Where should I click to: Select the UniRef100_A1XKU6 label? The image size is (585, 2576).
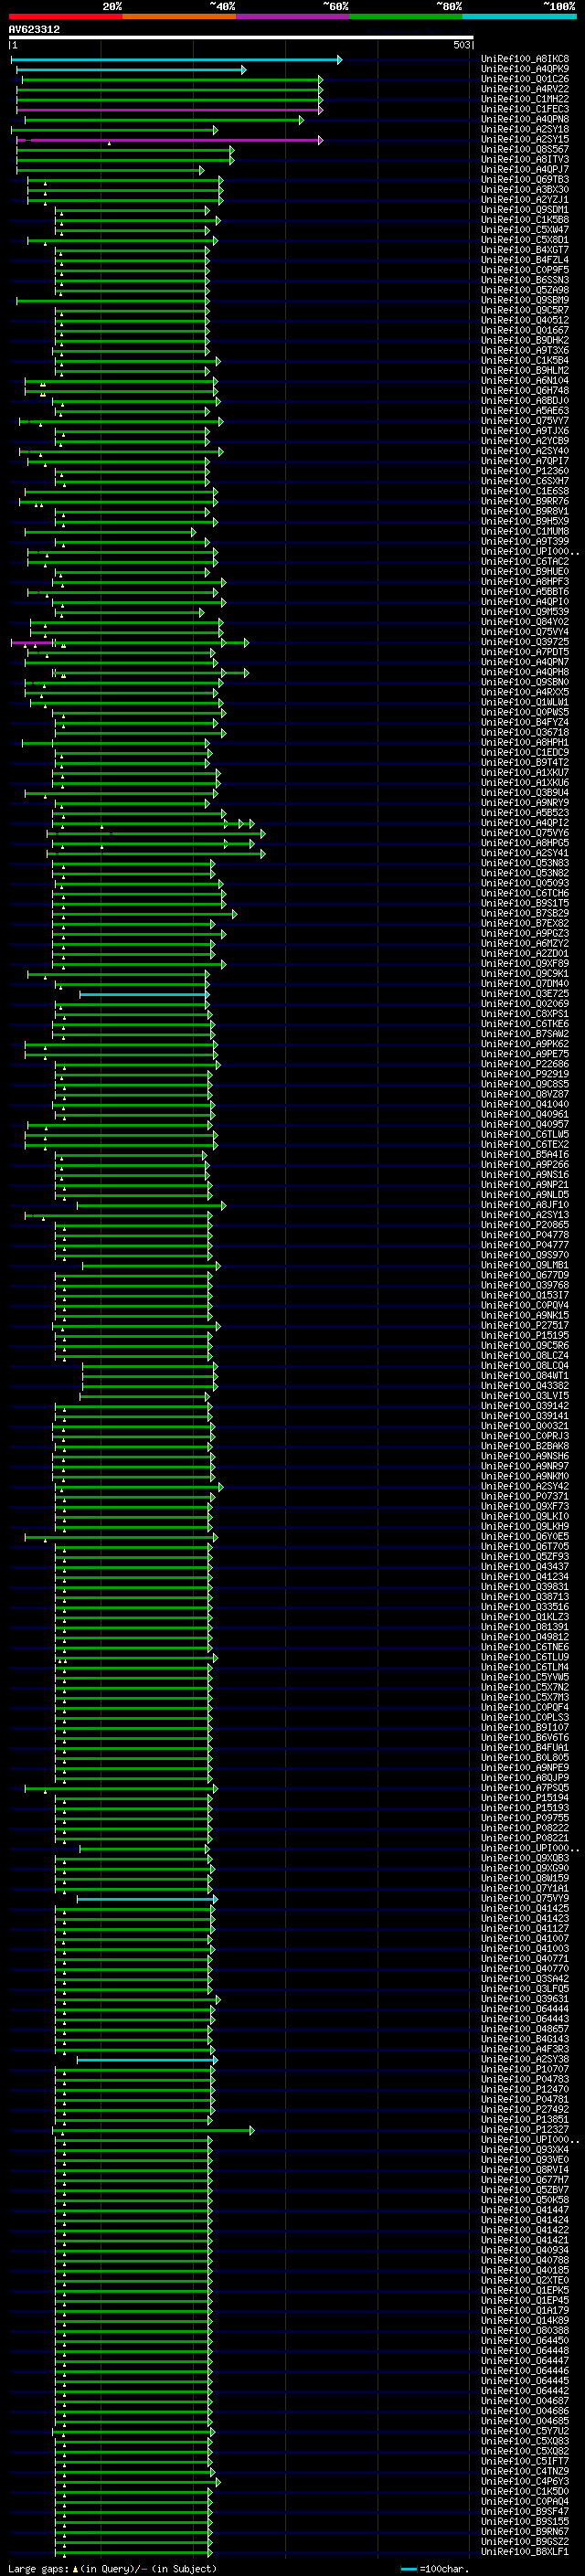(x=525, y=782)
